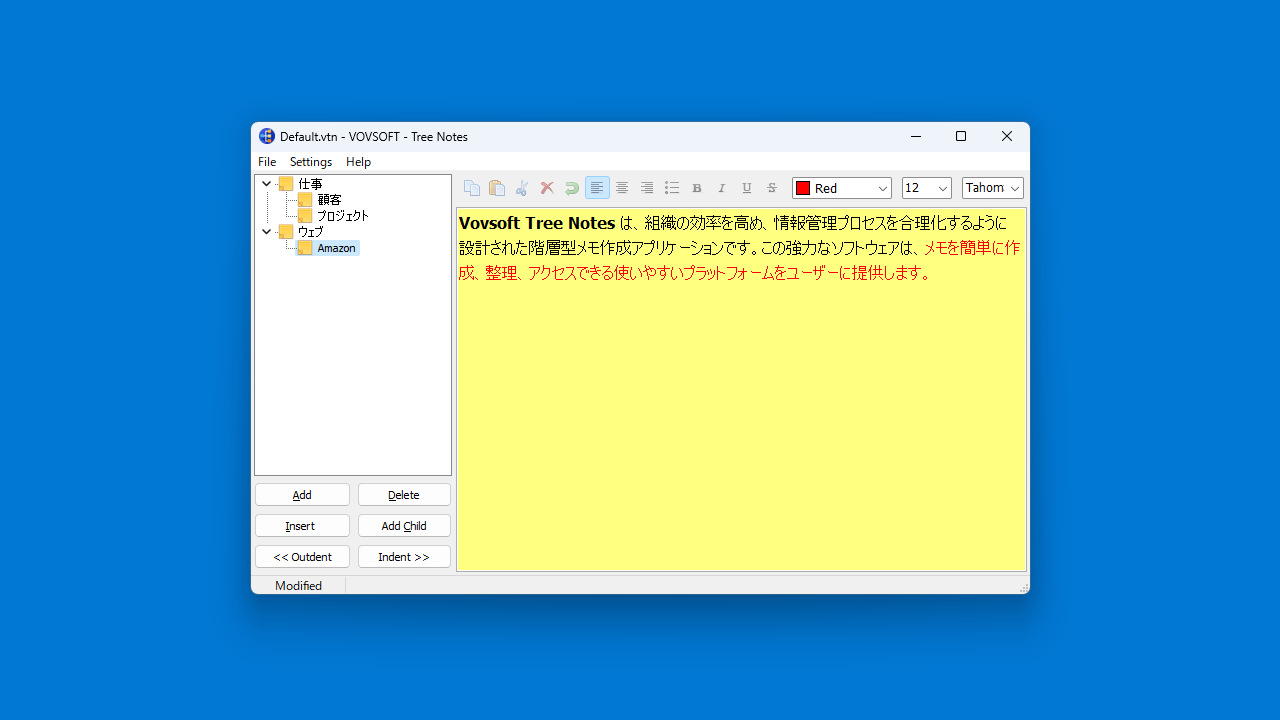Click the 仕事 folder icon
1280x720 pixels.
[286, 184]
